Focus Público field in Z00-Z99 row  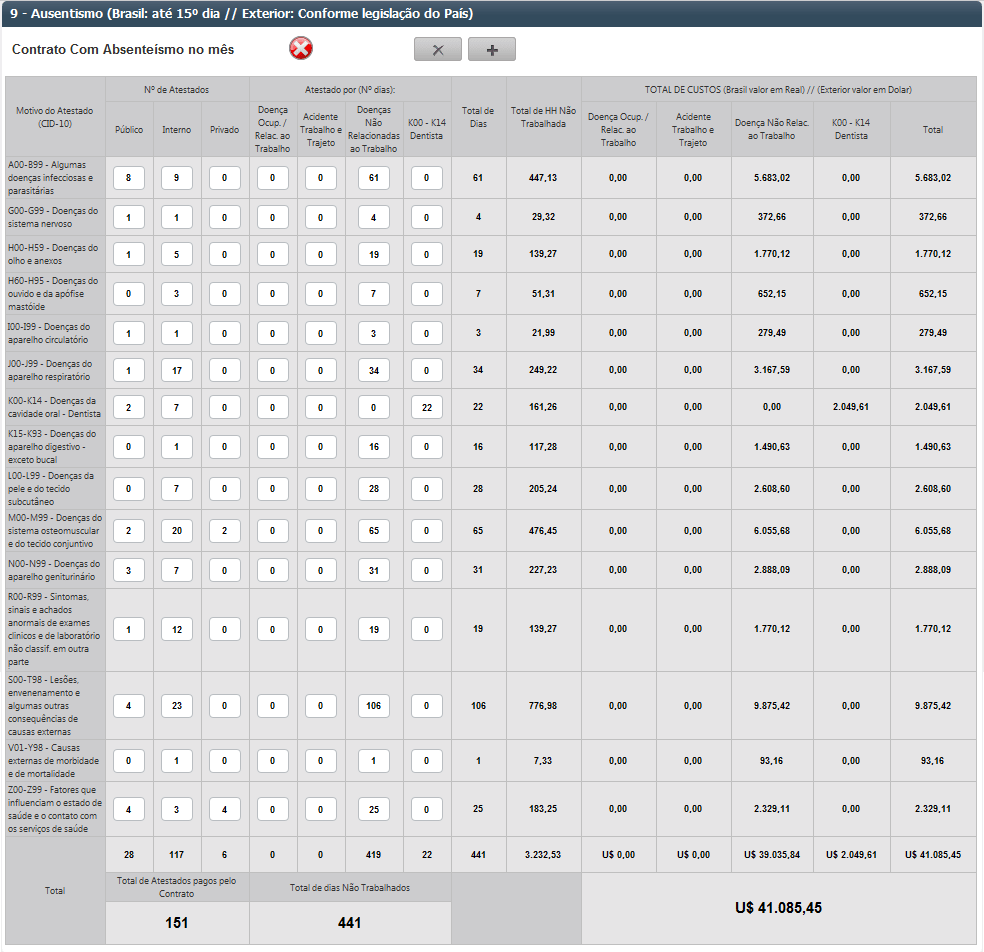(x=129, y=808)
